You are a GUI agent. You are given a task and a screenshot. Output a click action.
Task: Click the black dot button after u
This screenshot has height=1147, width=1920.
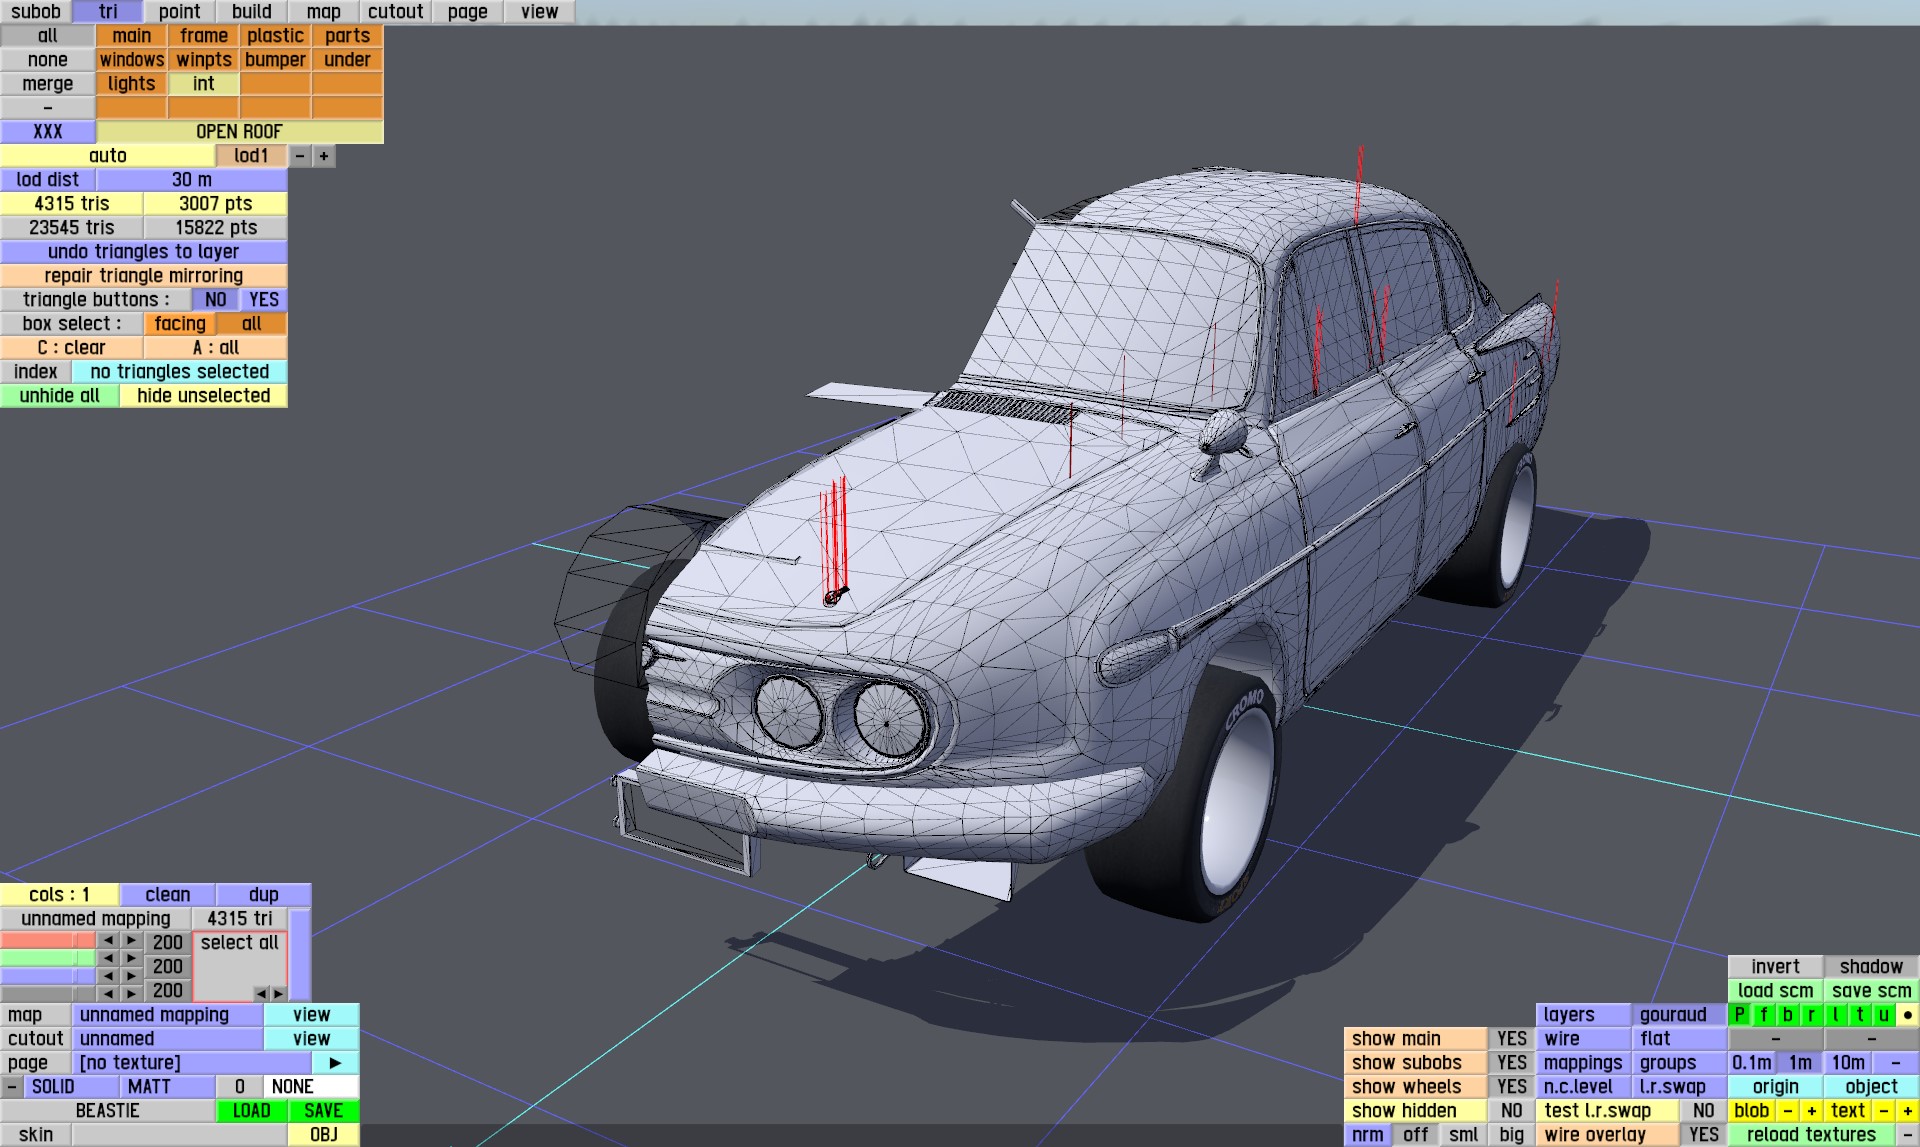(1907, 1015)
